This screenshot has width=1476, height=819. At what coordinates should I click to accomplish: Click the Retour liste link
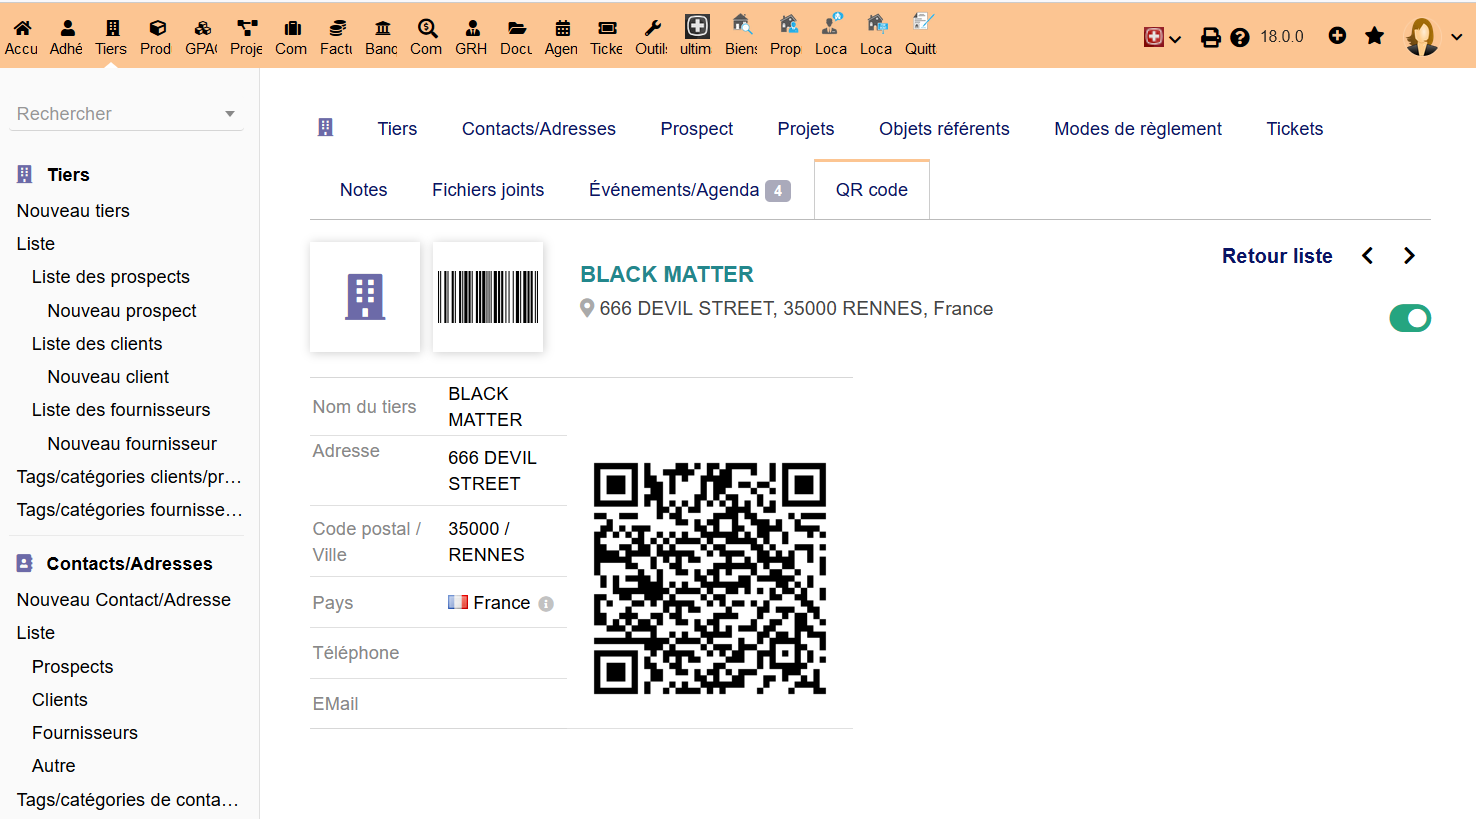tap(1277, 256)
